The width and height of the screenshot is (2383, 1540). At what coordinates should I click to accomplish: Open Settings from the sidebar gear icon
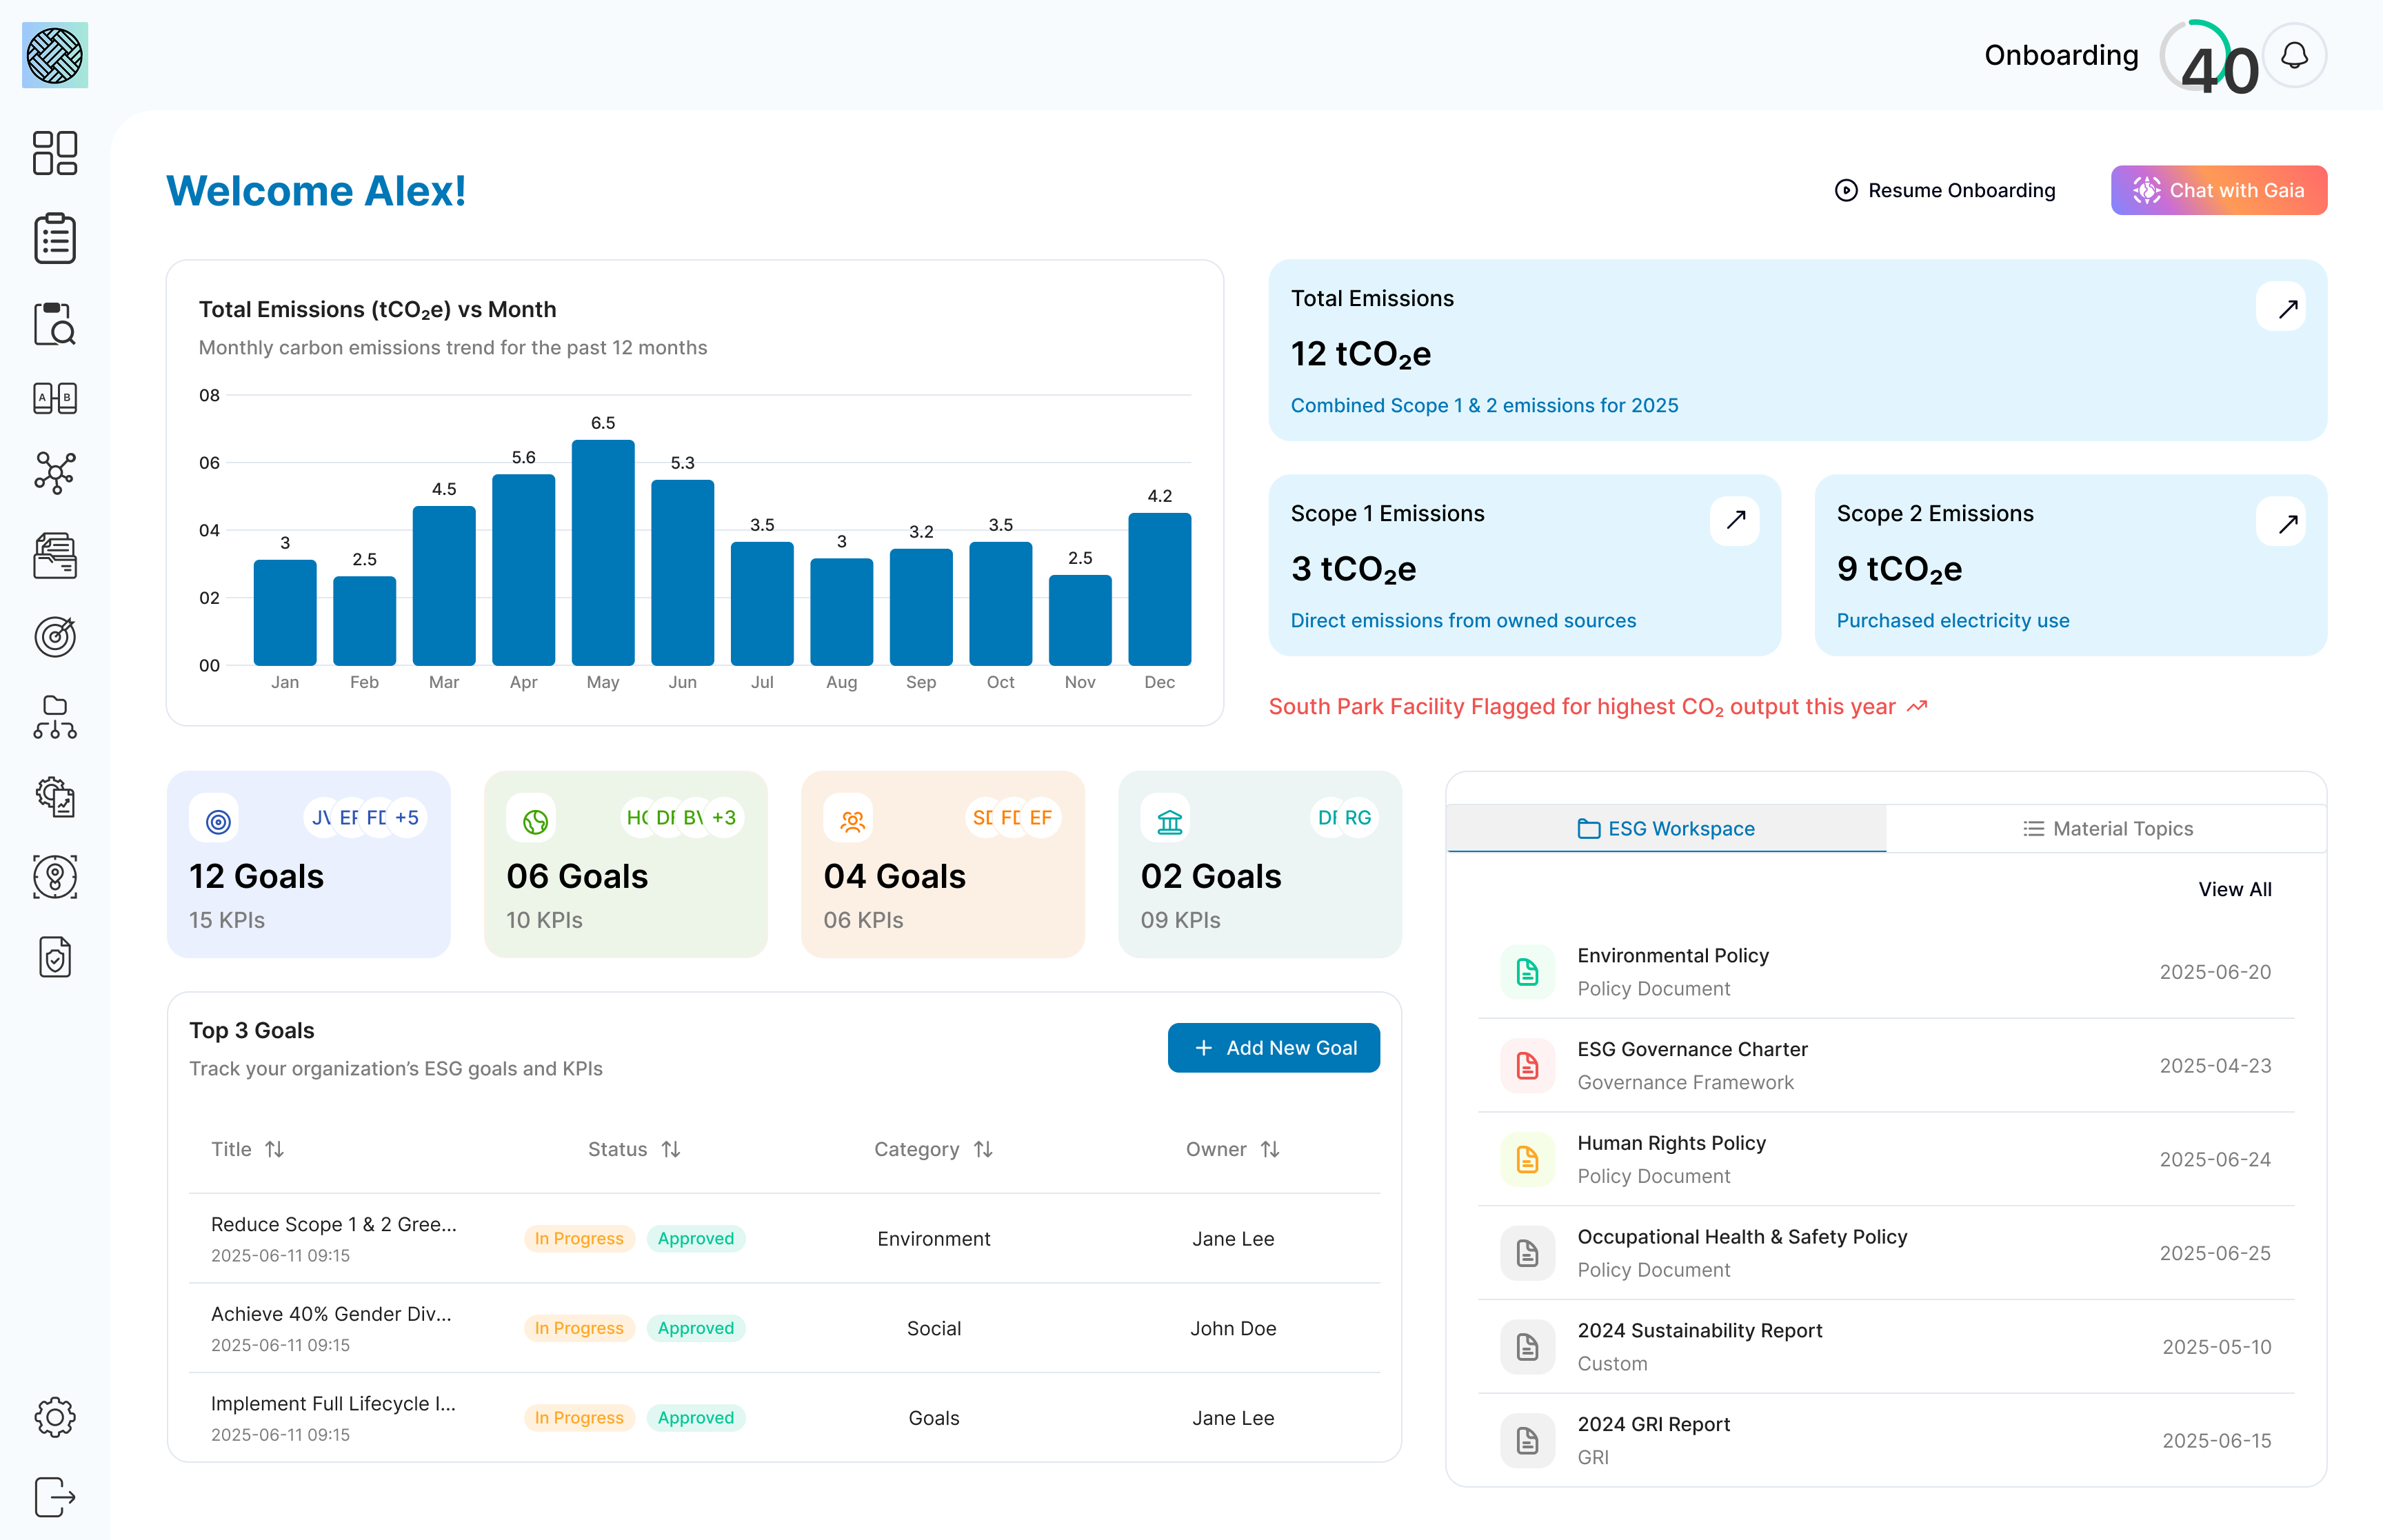54,1417
